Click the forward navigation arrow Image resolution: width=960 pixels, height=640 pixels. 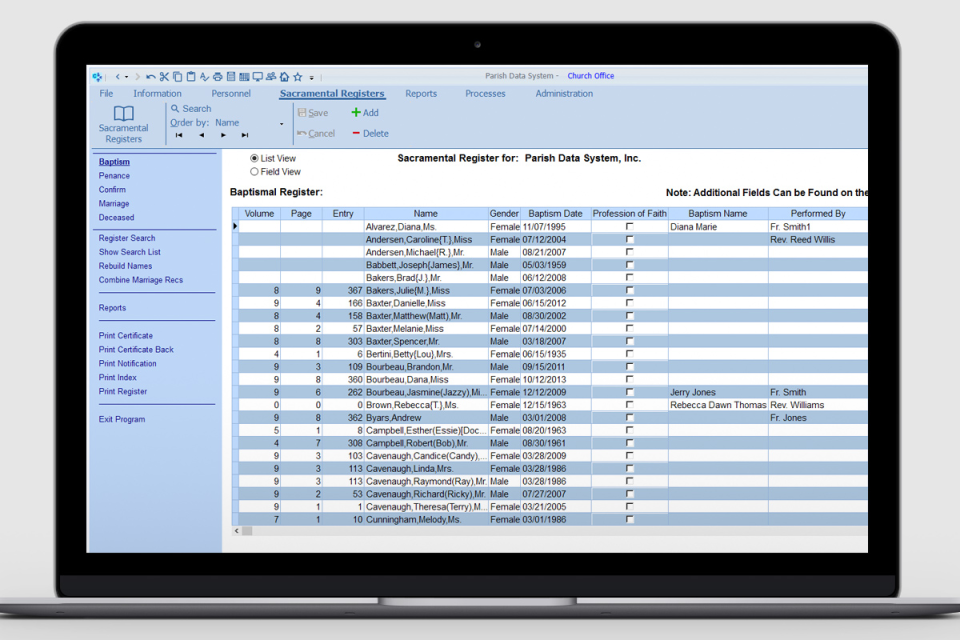tap(137, 77)
